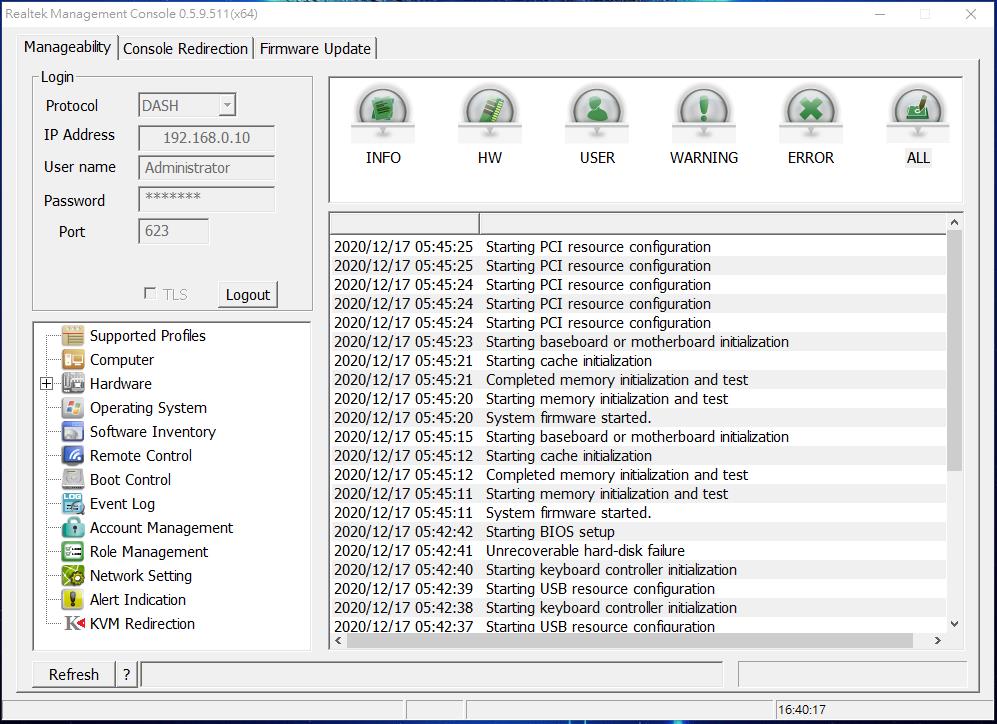Click the horizontal scroll right arrow
The height and width of the screenshot is (724, 997).
click(937, 641)
